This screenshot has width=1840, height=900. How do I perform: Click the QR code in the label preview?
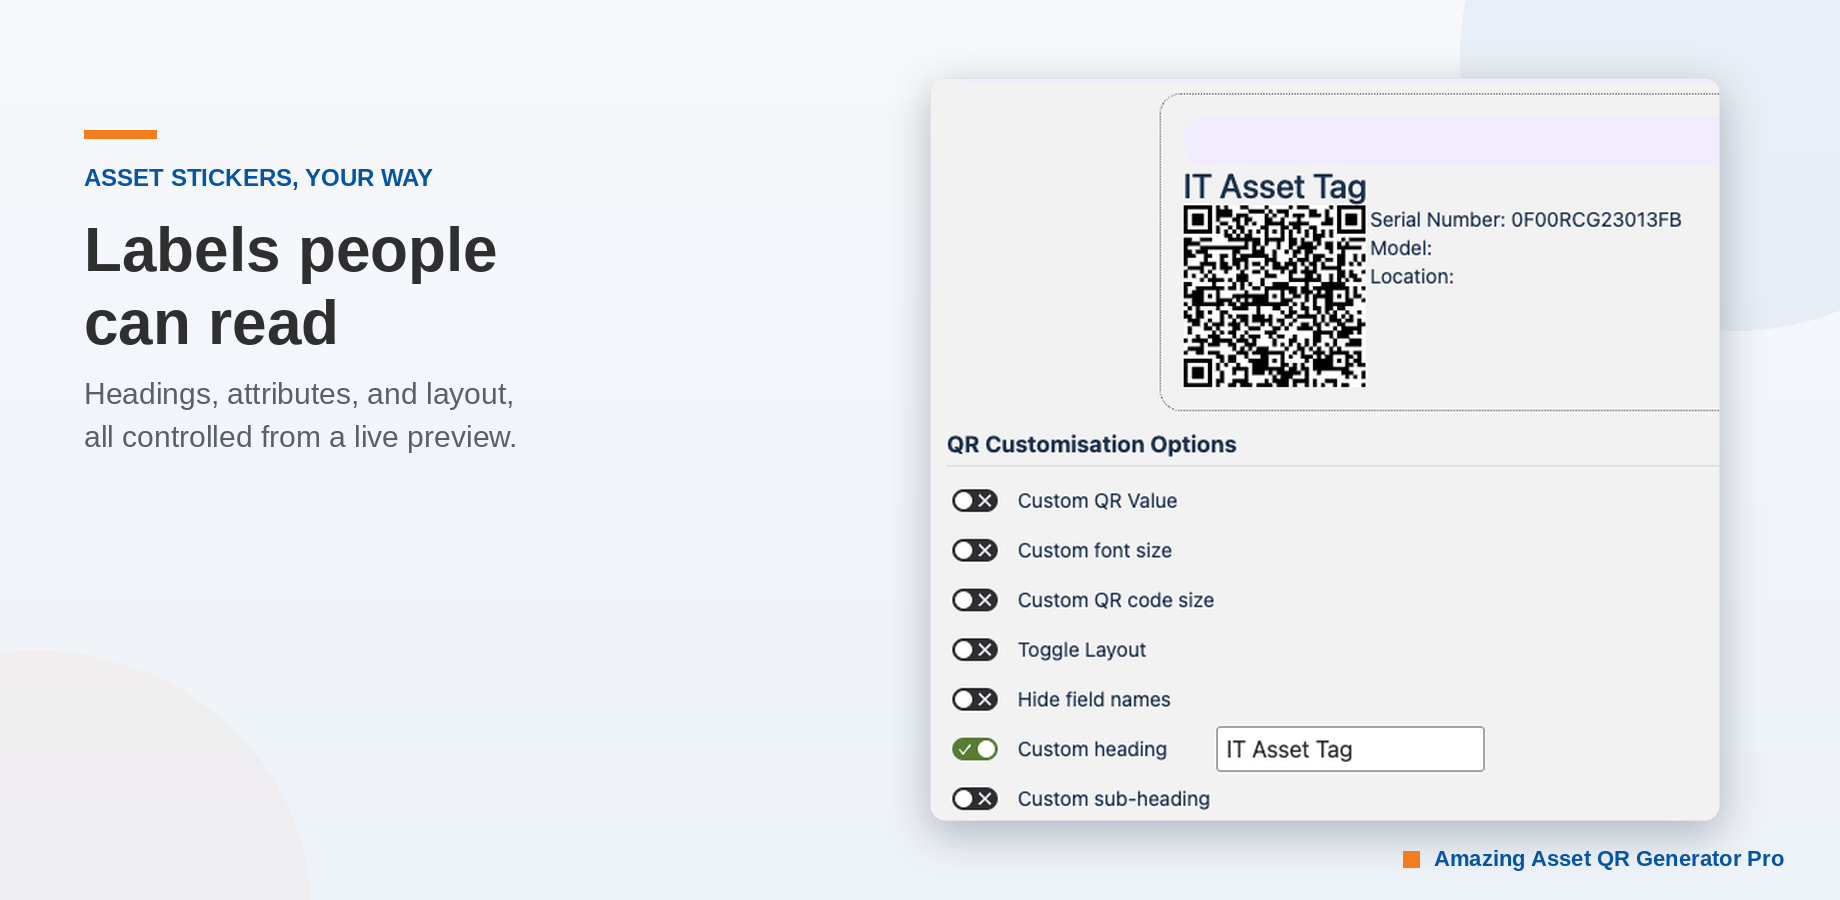[1274, 296]
